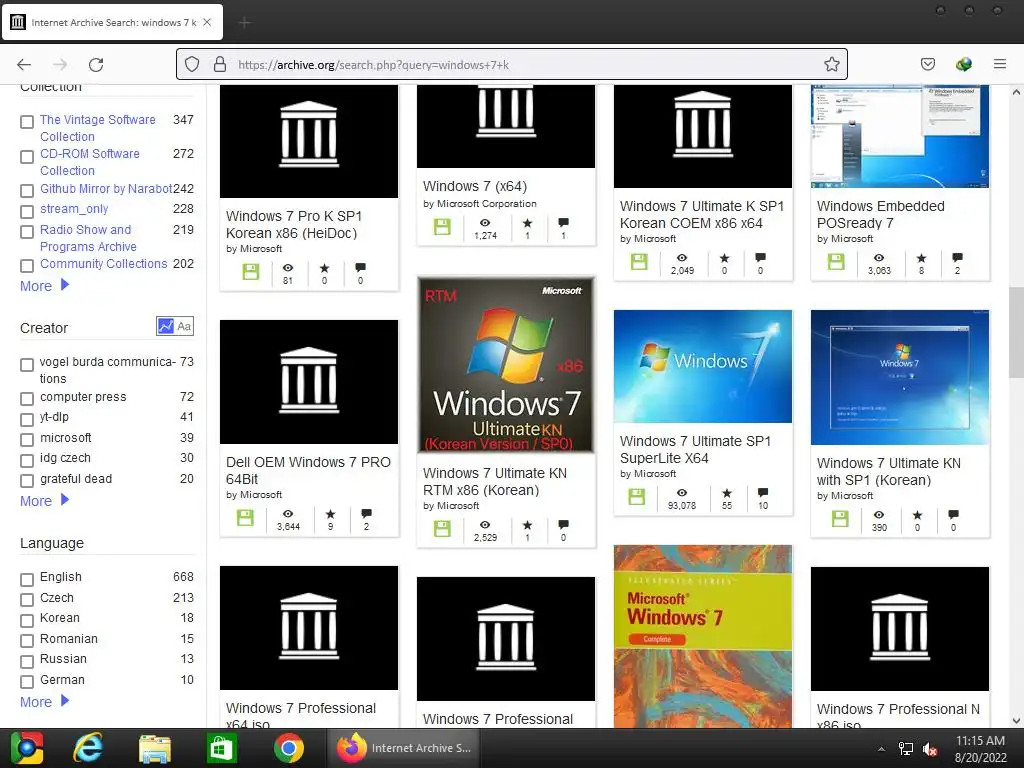Tick the Github Mirror by Narabot checkbox

click(27, 191)
